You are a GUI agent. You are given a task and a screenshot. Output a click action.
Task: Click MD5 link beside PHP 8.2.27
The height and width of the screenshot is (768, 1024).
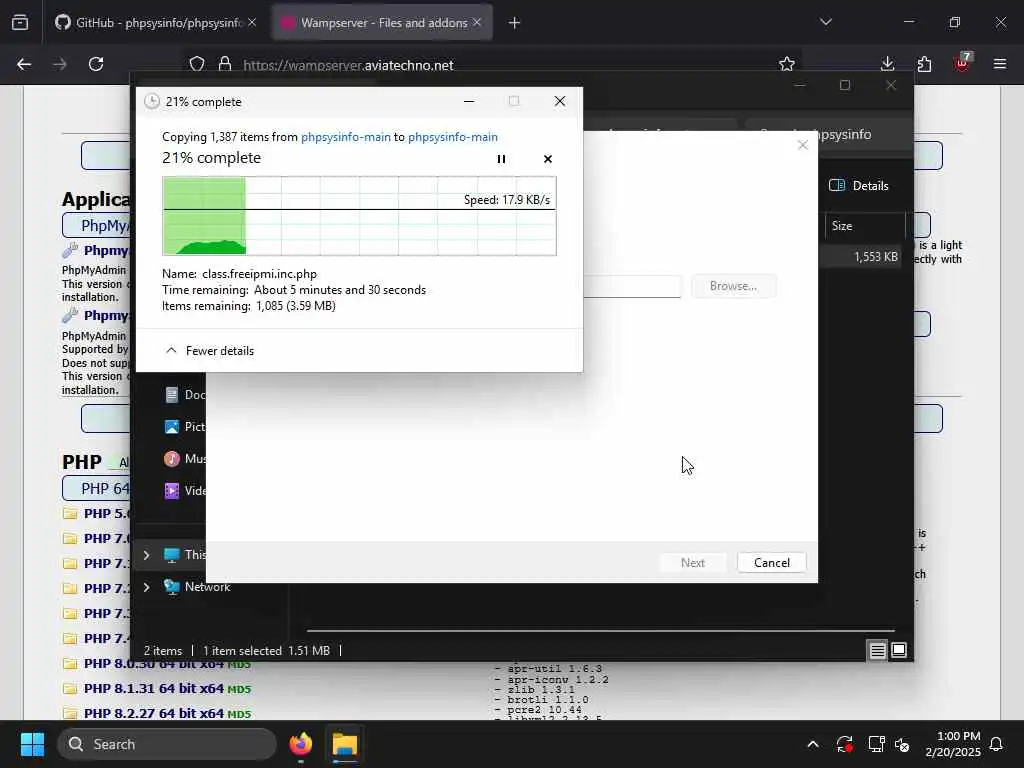pos(239,714)
